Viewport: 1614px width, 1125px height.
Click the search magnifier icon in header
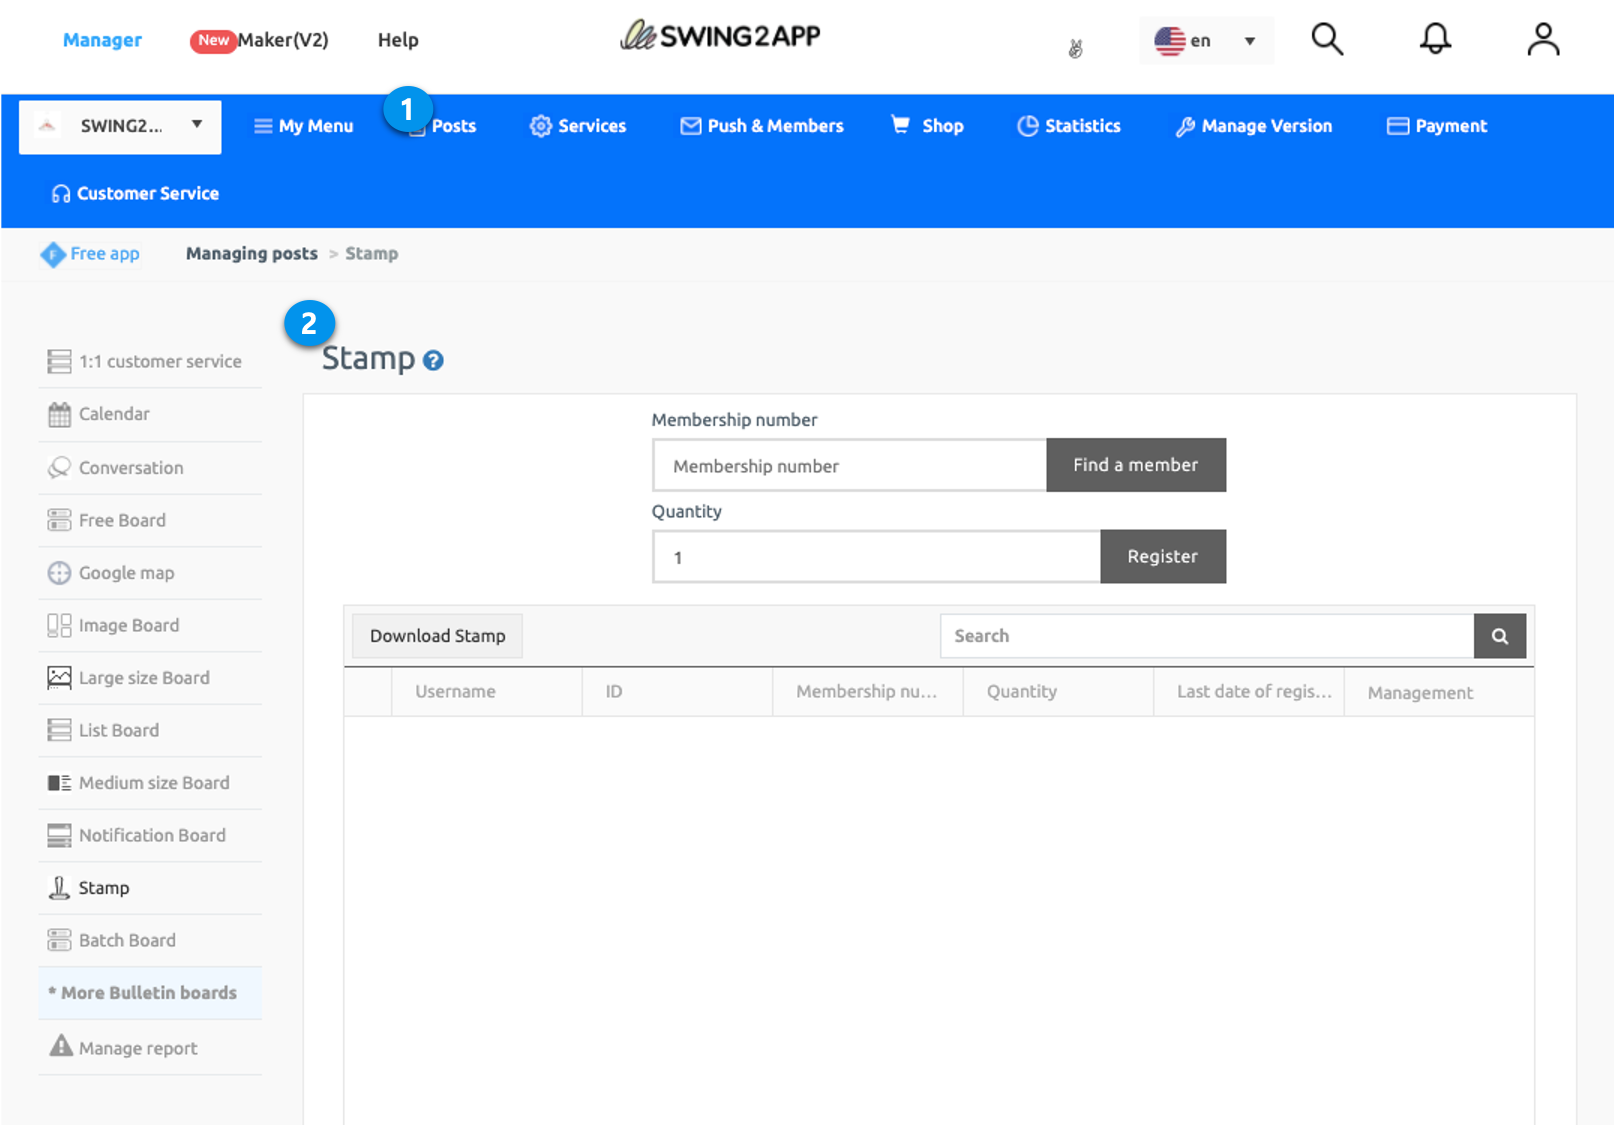tap(1327, 40)
